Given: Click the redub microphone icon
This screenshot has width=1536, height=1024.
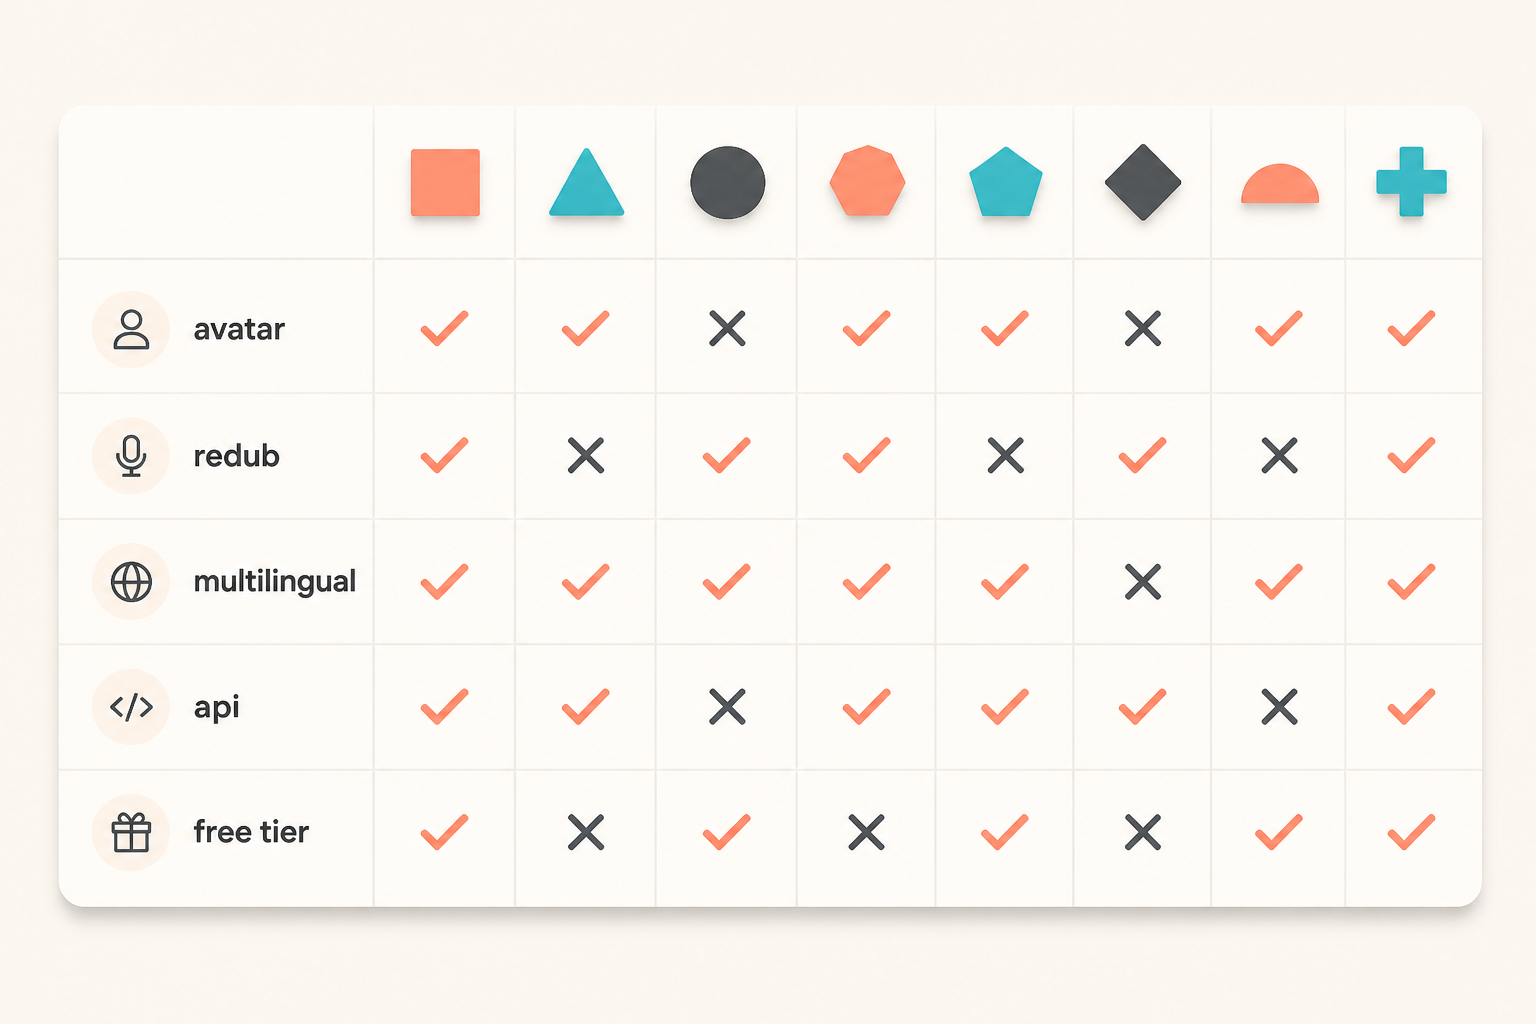Looking at the screenshot, I should point(131,456).
